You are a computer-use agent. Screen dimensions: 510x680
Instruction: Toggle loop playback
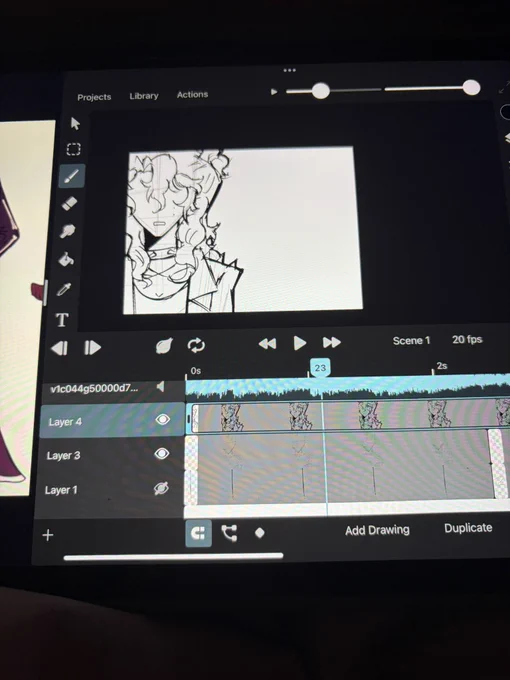coord(196,345)
